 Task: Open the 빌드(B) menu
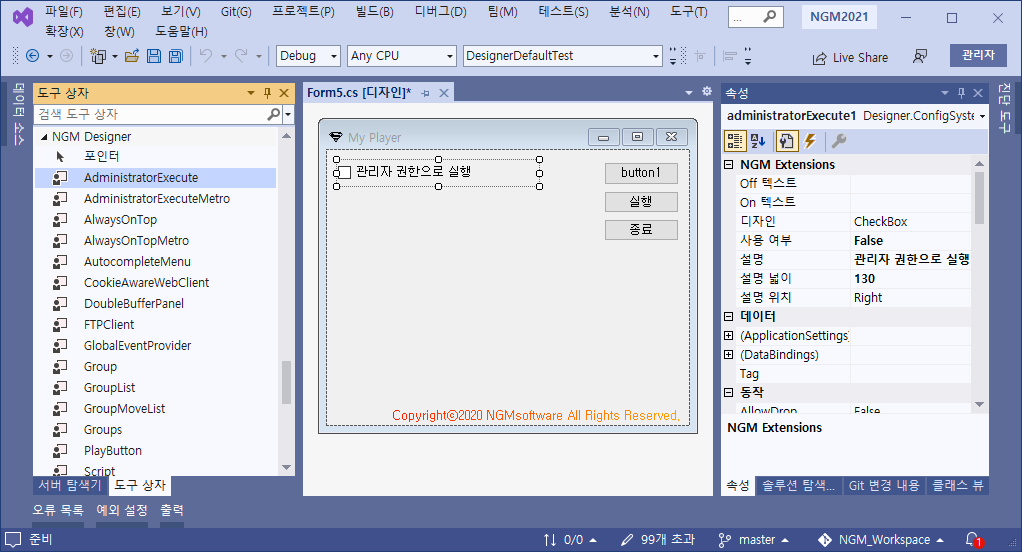click(375, 12)
